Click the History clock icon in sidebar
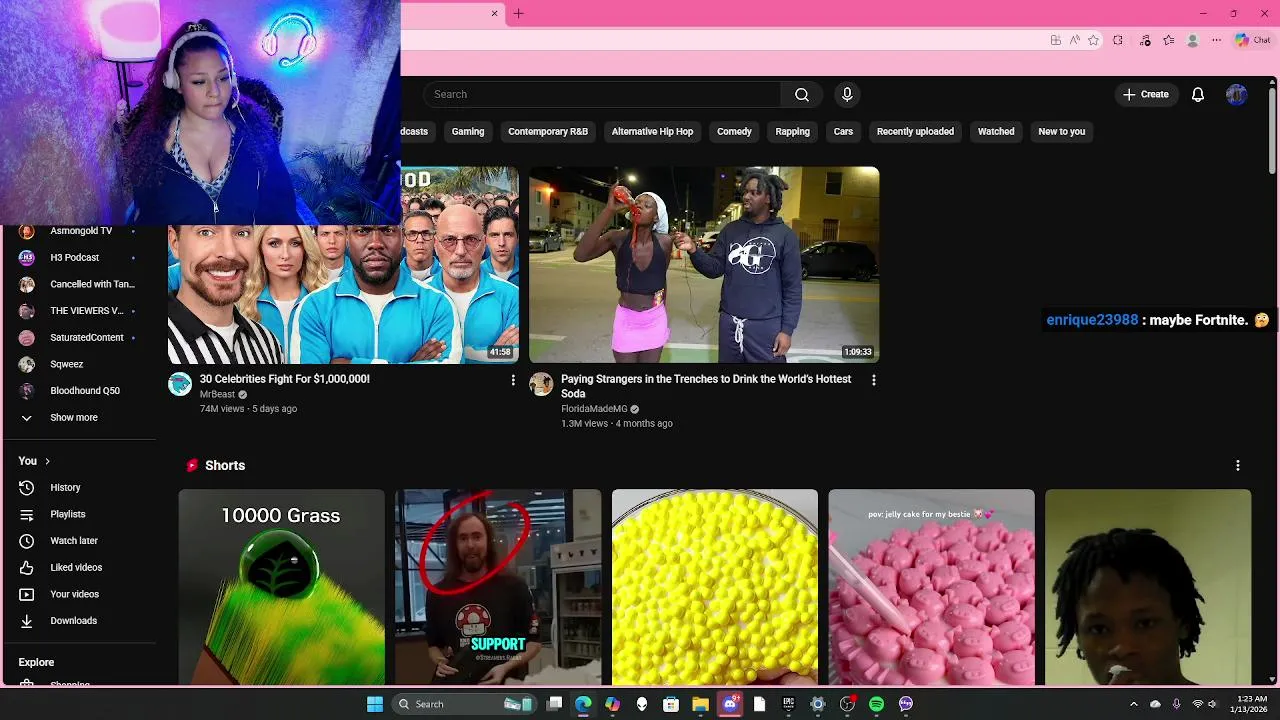The image size is (1280, 720). (x=27, y=487)
